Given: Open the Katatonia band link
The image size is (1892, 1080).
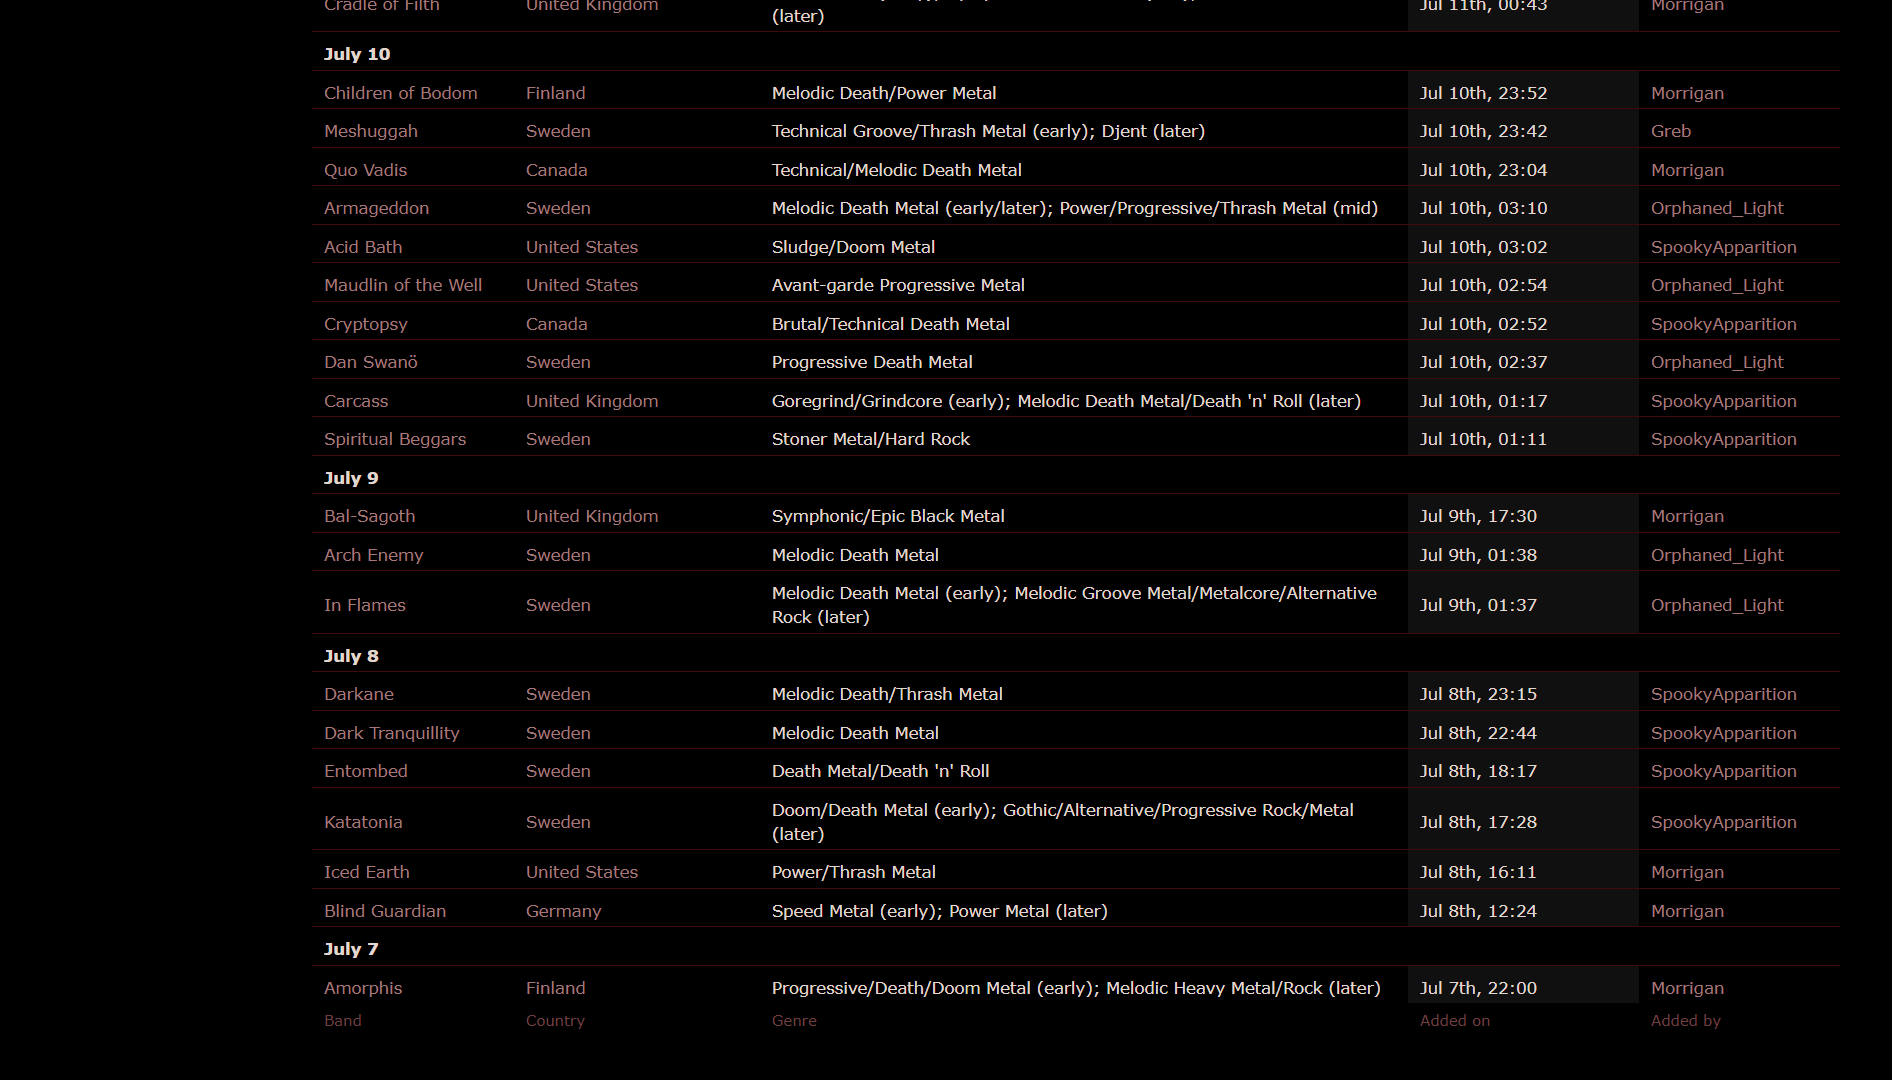Looking at the screenshot, I should (x=363, y=822).
